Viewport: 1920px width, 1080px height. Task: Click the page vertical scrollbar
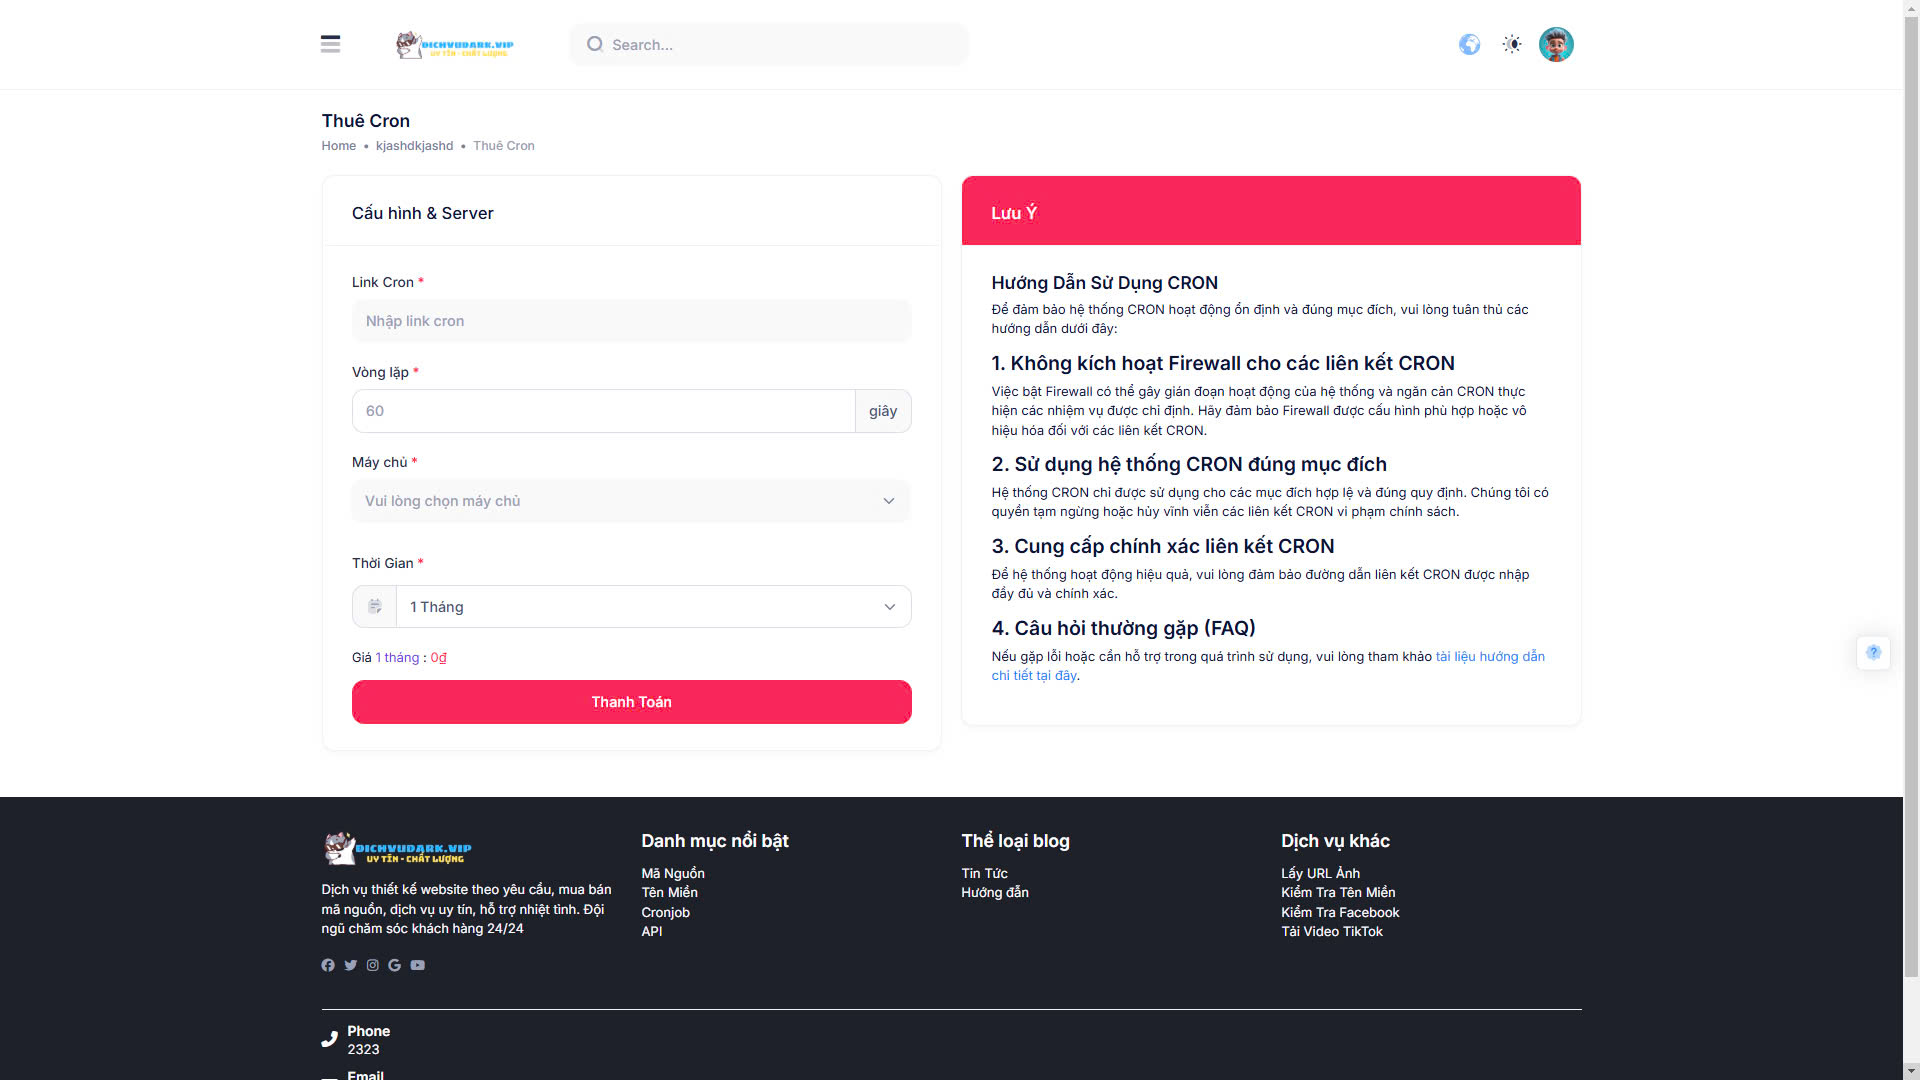1911,500
